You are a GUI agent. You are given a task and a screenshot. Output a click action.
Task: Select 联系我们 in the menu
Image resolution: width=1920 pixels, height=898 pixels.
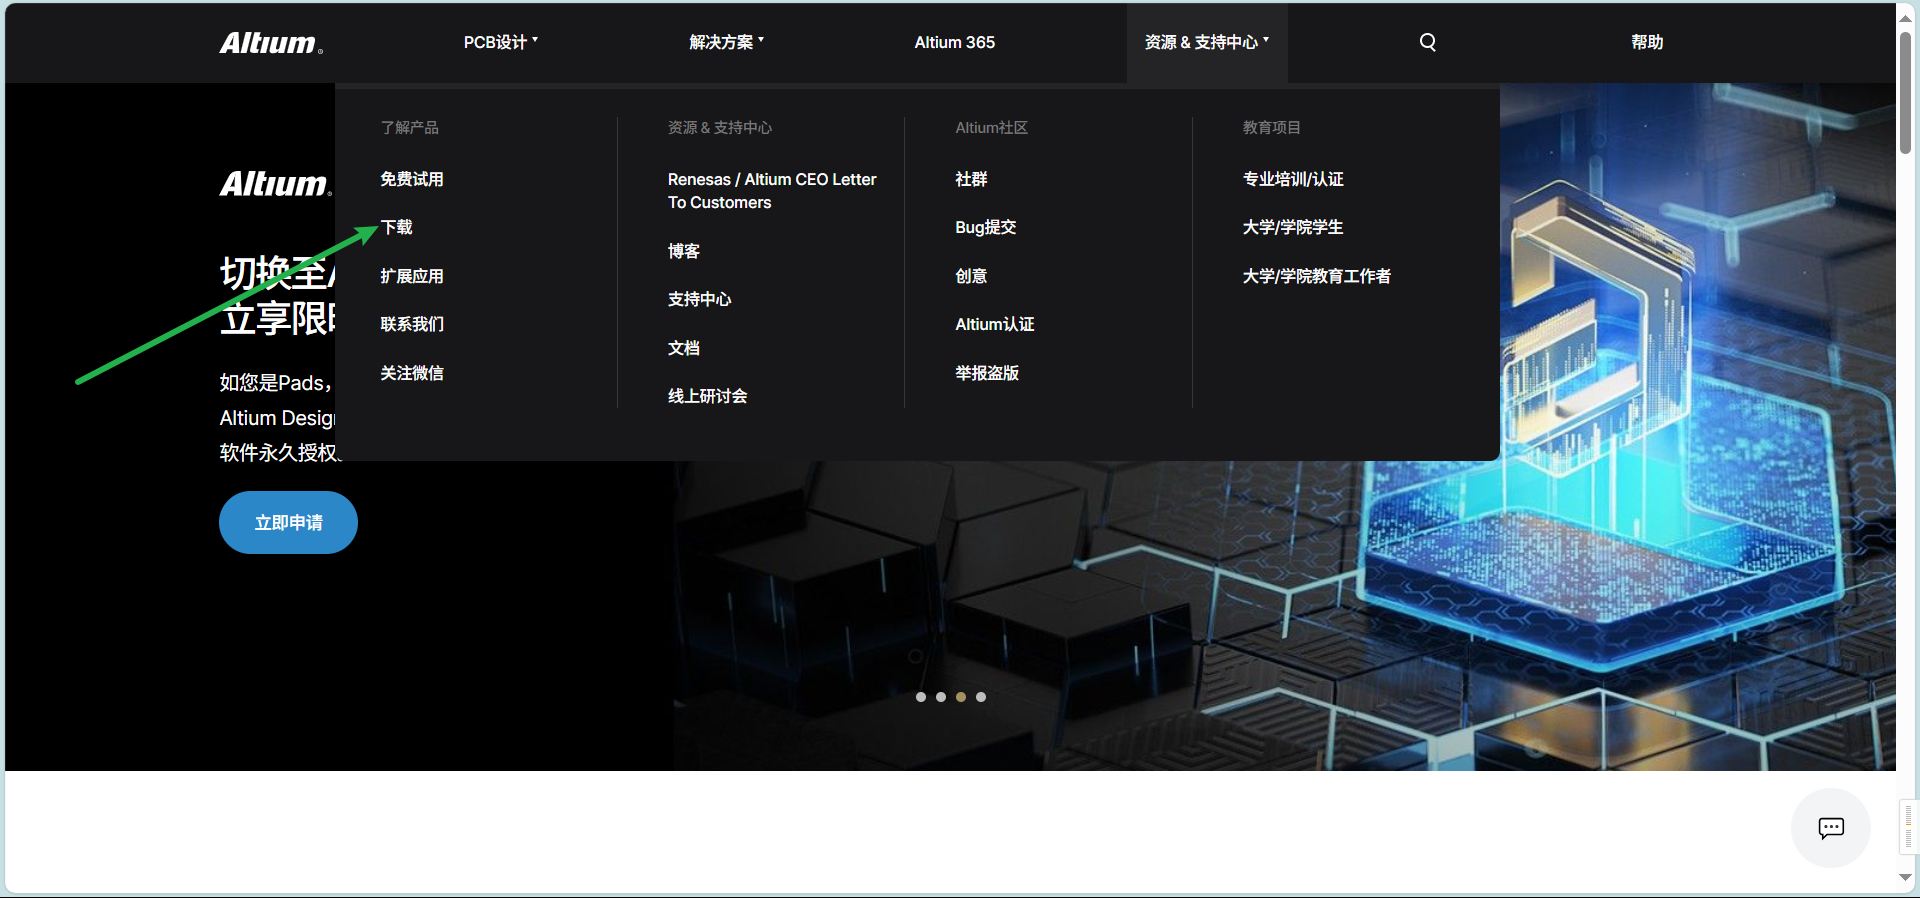[412, 324]
